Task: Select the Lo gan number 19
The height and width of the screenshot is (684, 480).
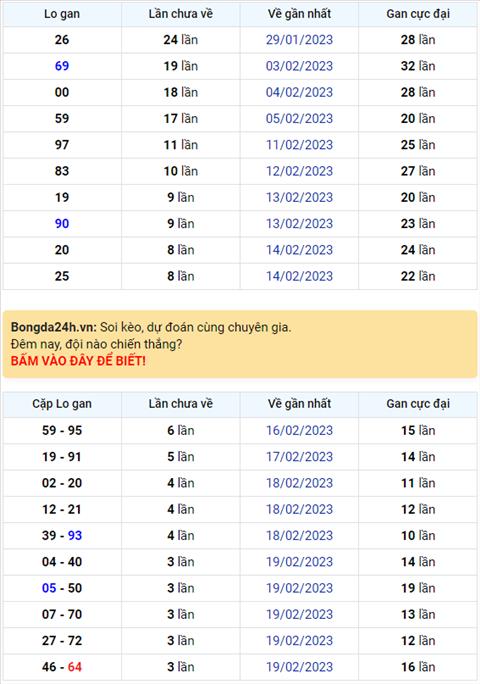Action: [x=62, y=197]
